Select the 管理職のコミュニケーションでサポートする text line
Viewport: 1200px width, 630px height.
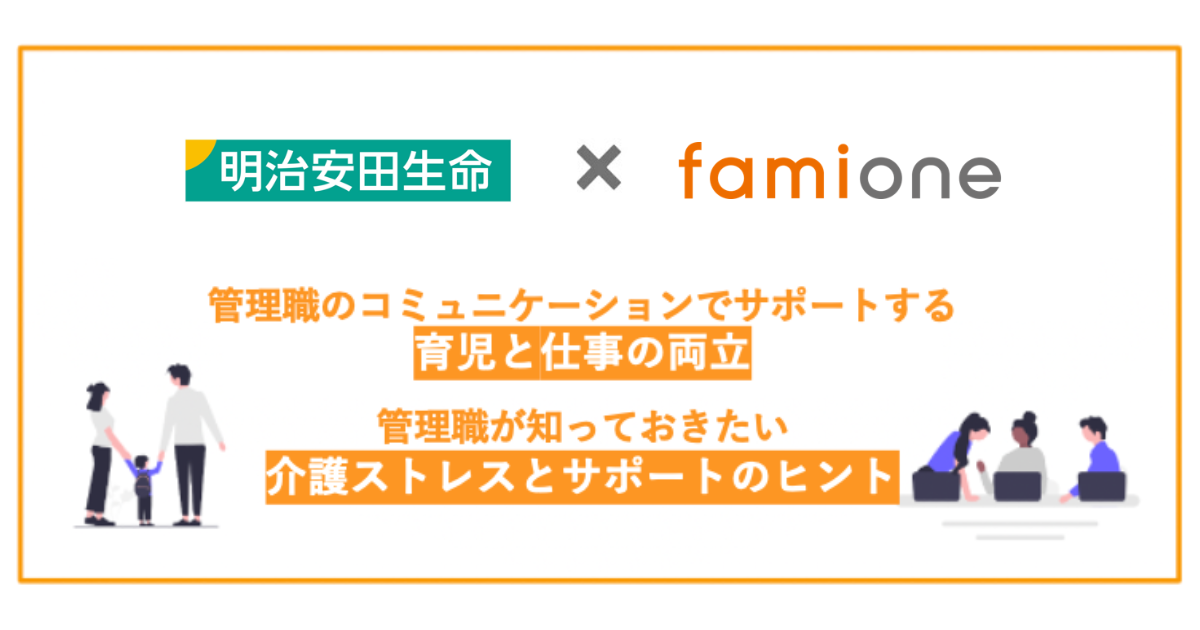pyautogui.click(x=581, y=306)
